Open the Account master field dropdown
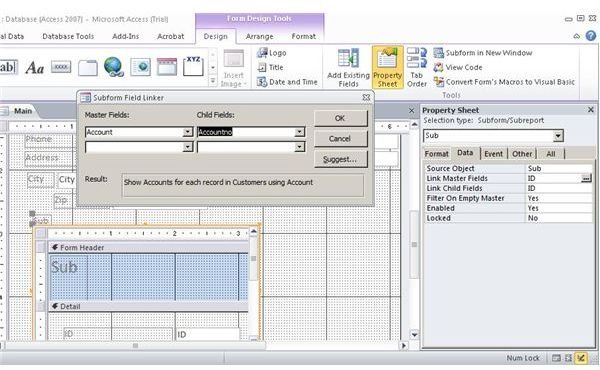600x370 pixels. (188, 132)
